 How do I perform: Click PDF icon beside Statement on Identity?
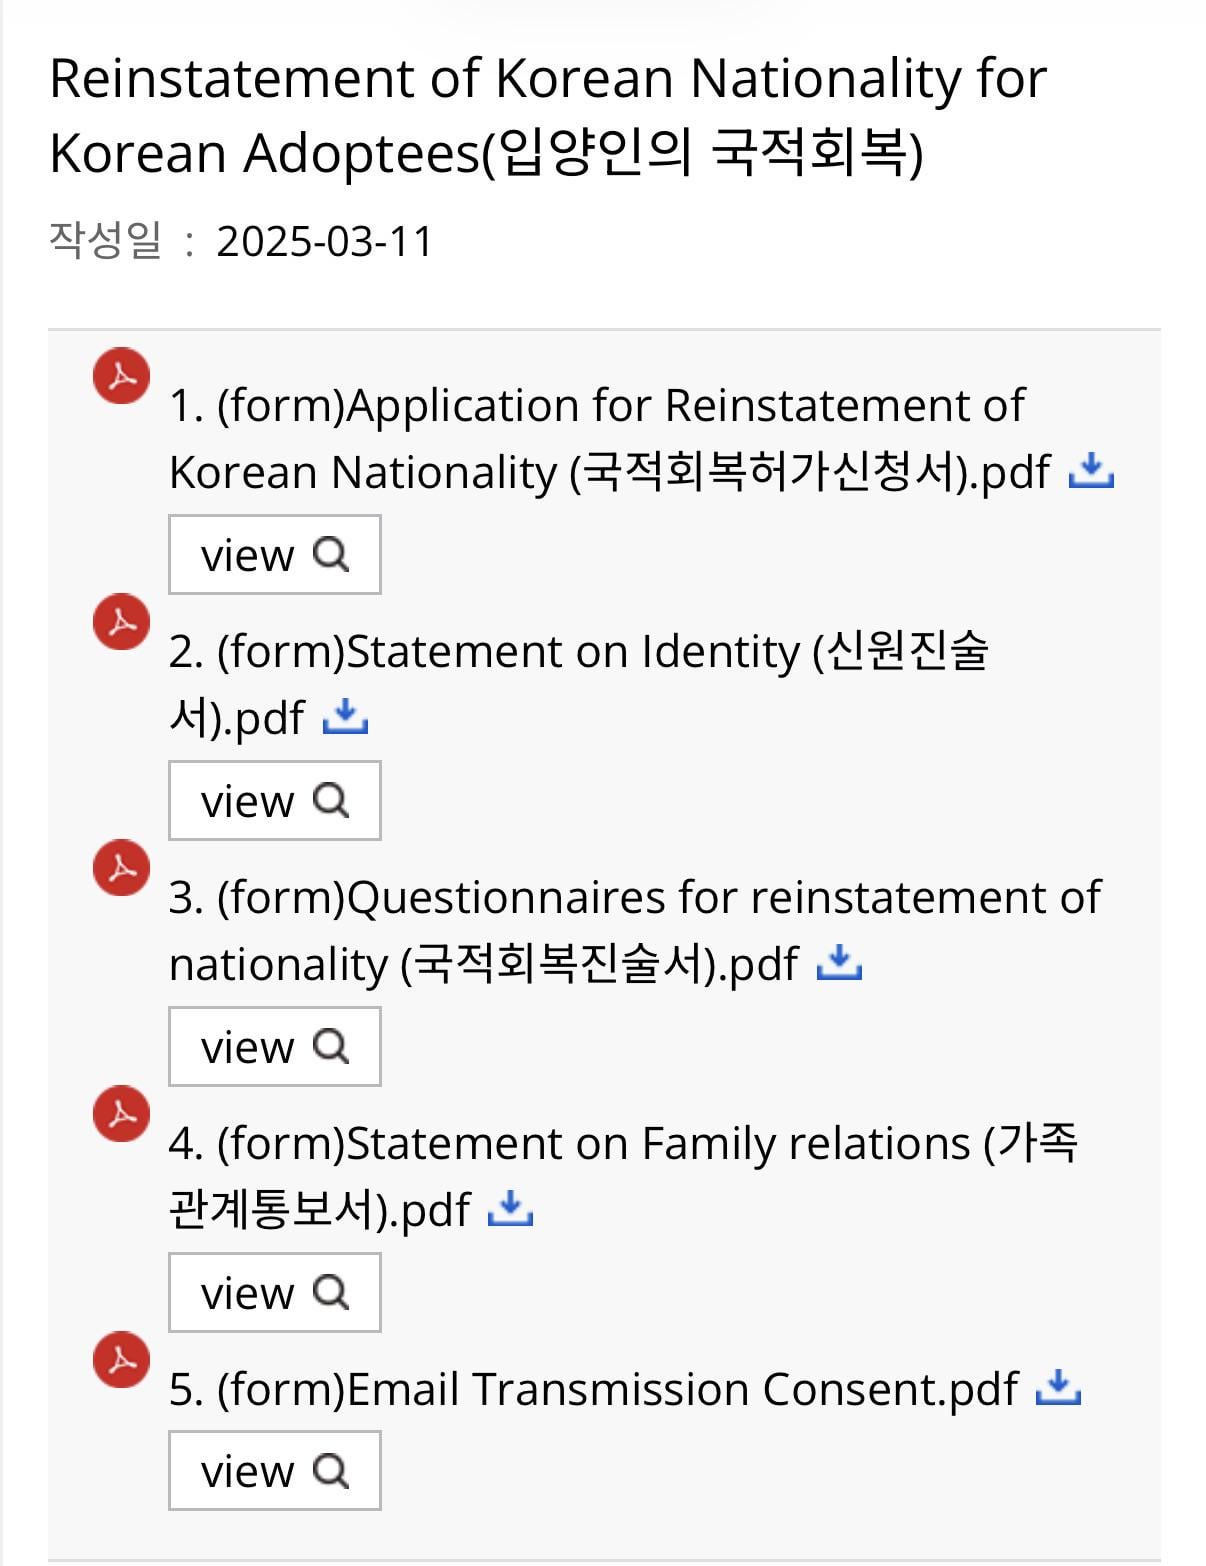pyautogui.click(x=122, y=622)
